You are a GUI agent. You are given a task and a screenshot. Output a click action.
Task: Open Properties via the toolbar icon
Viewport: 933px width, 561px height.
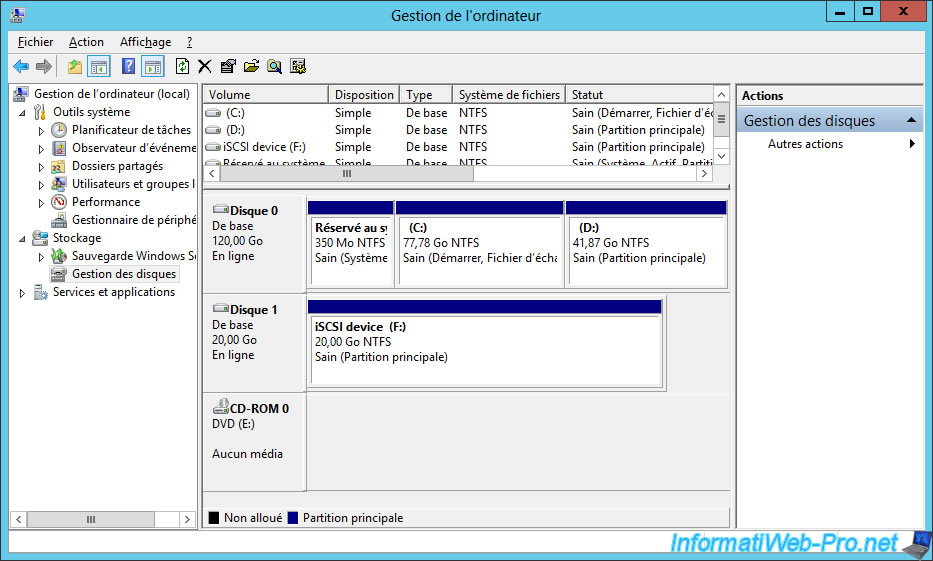[x=228, y=67]
